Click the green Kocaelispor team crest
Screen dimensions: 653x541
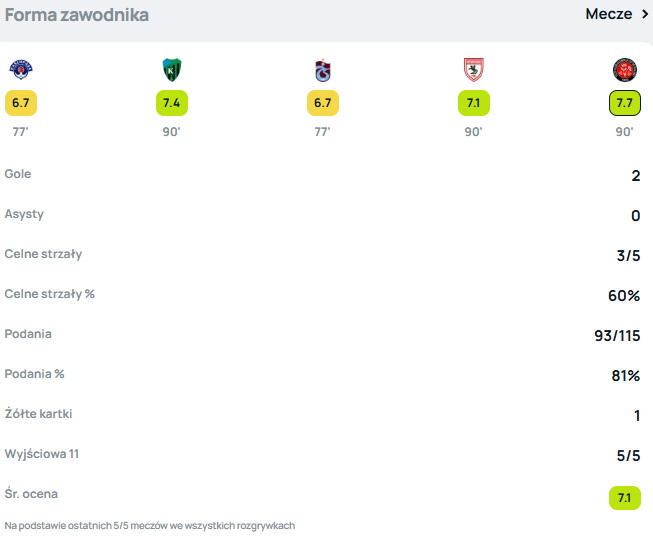coord(171,70)
